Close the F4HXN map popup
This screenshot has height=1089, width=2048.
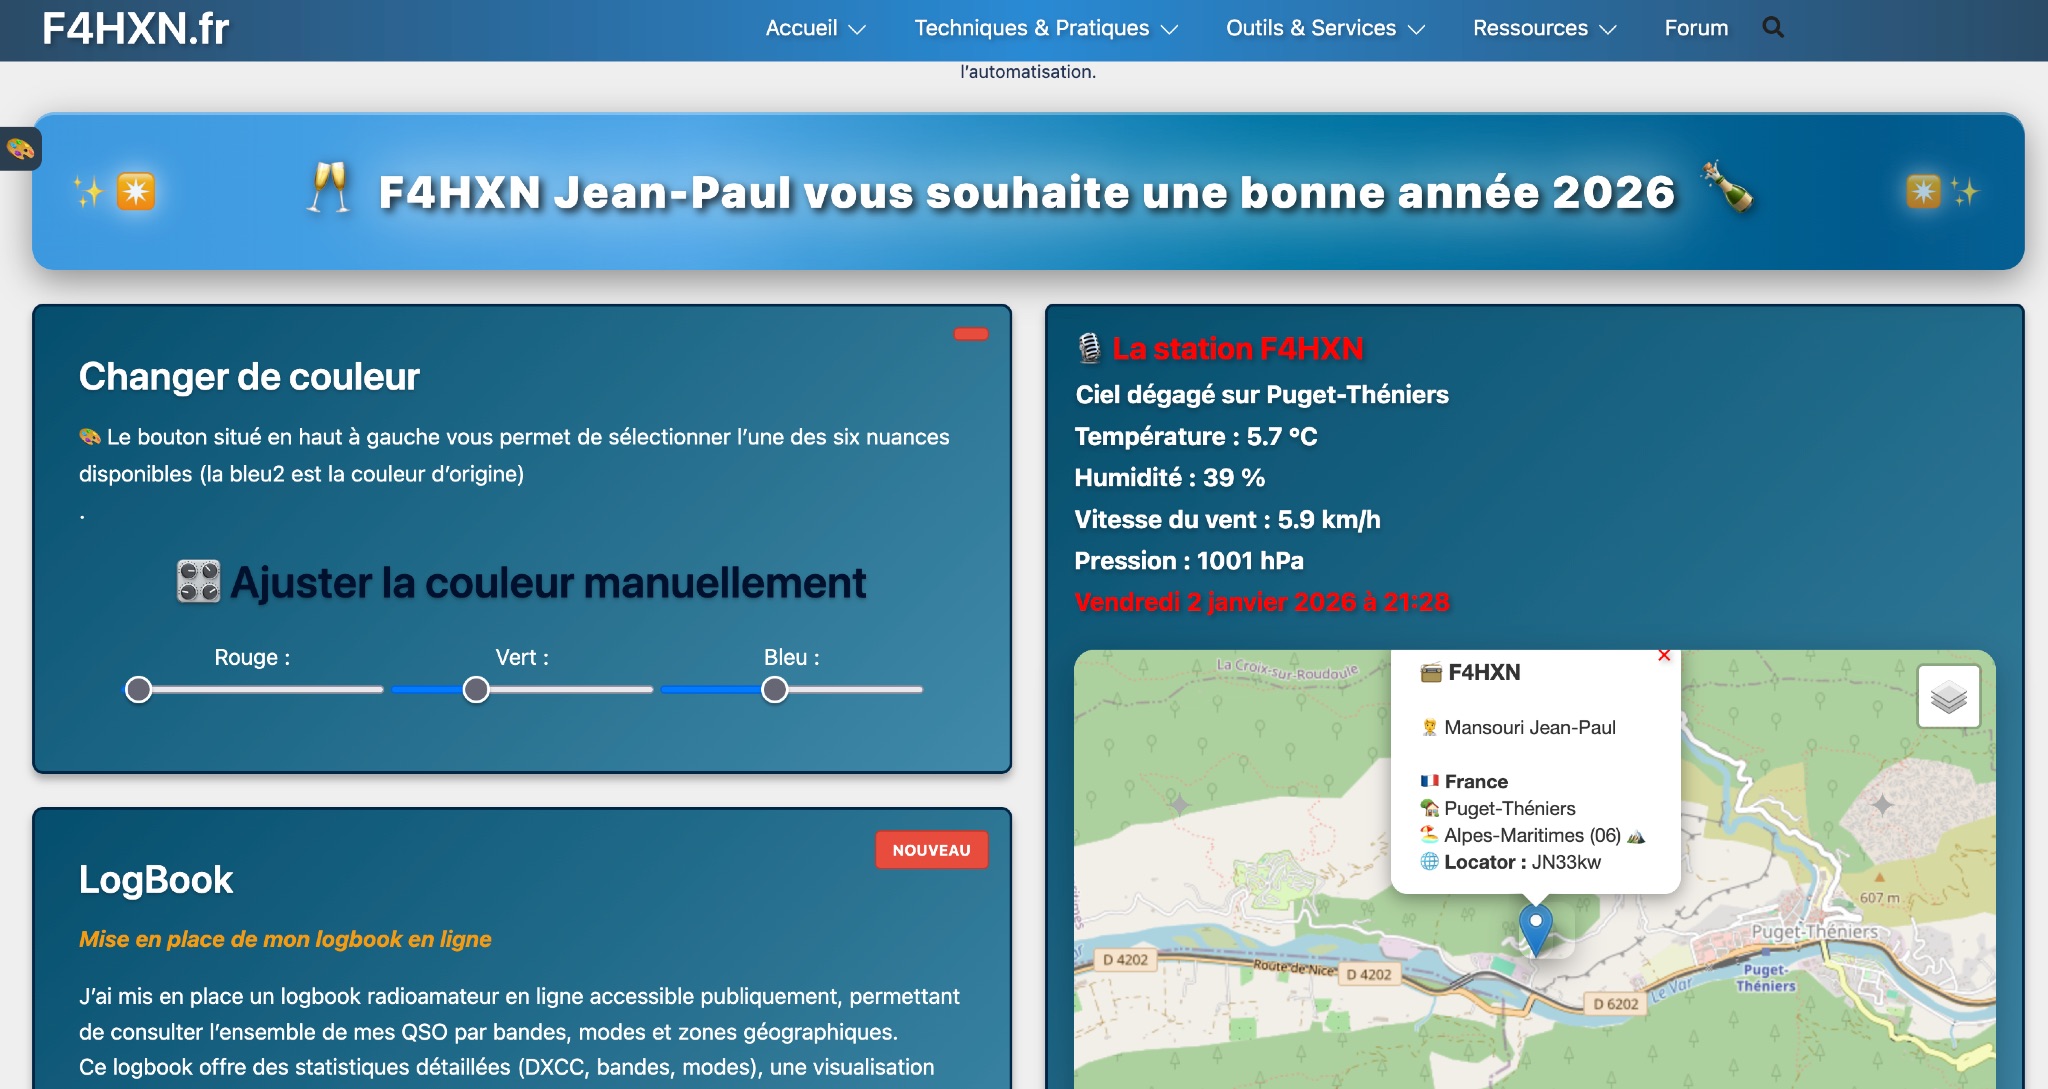(1664, 656)
